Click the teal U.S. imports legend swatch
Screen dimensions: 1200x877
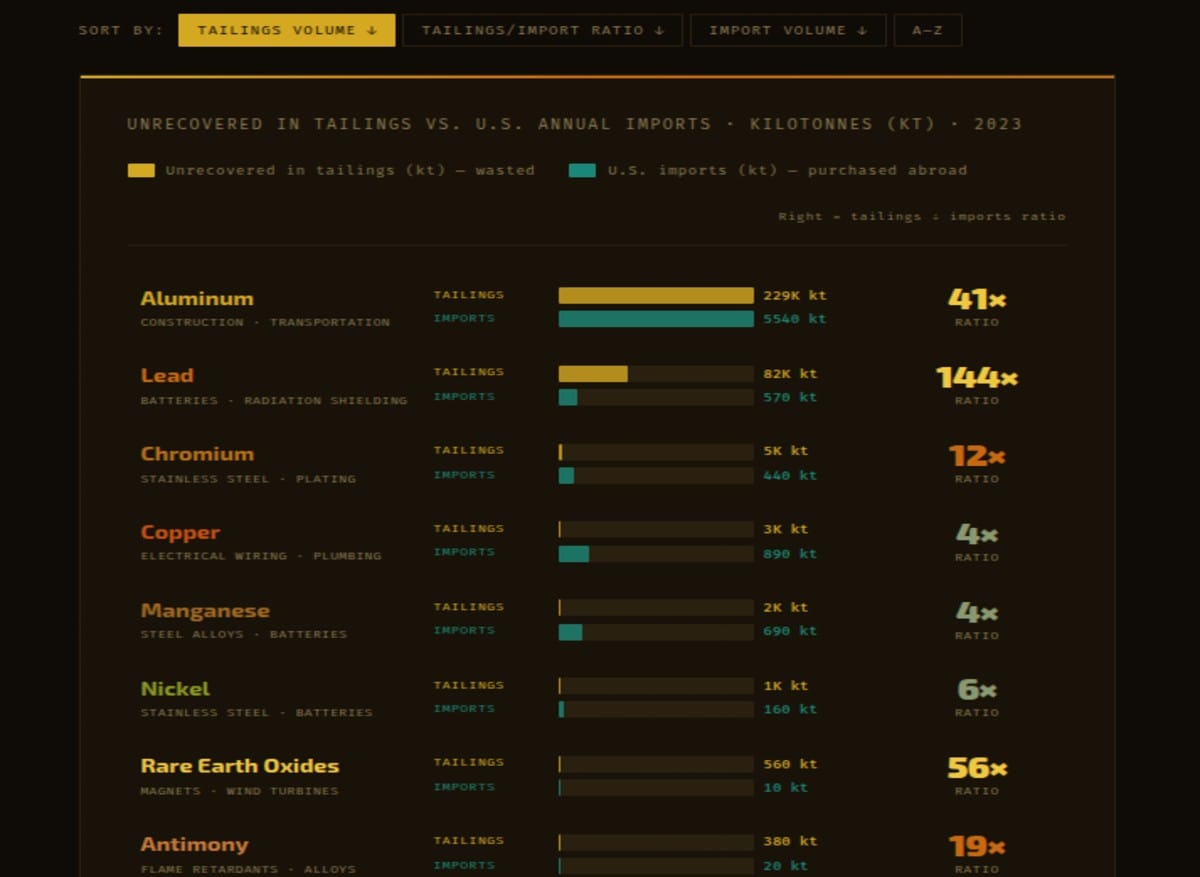point(582,170)
